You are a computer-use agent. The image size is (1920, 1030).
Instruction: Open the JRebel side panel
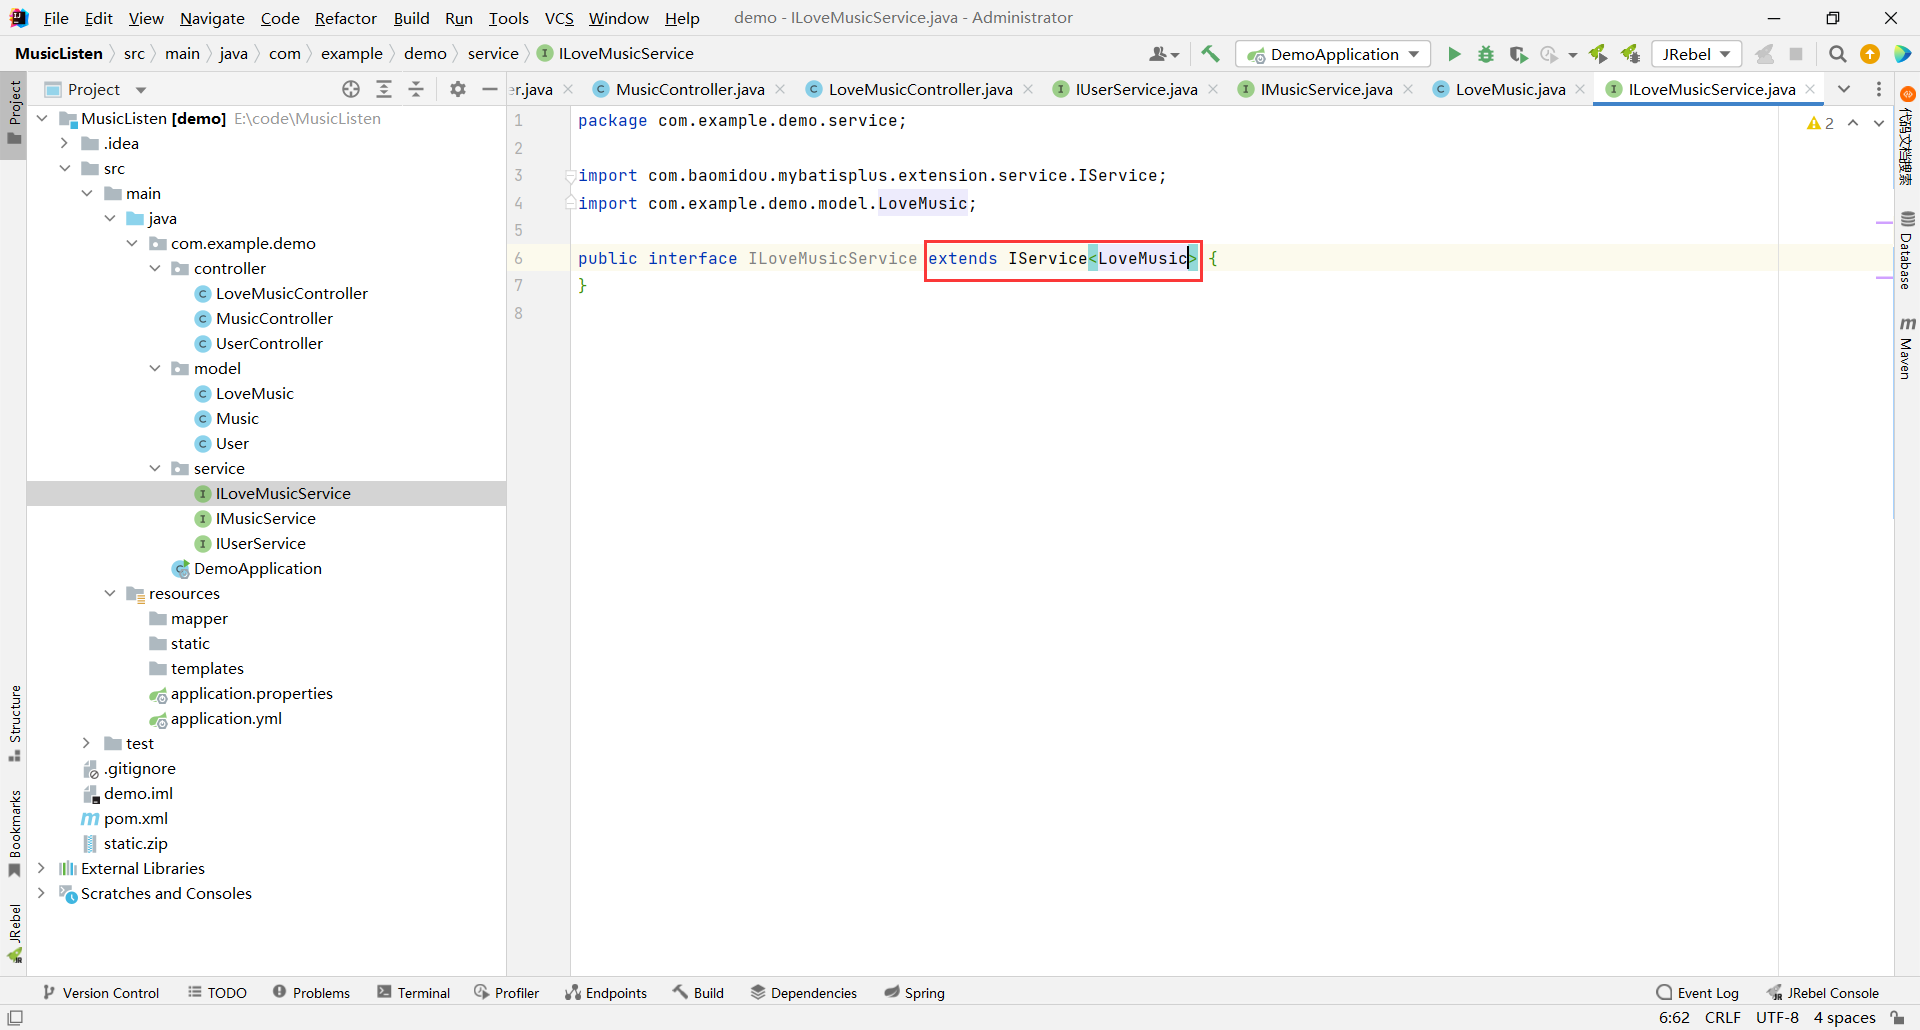click(15, 932)
